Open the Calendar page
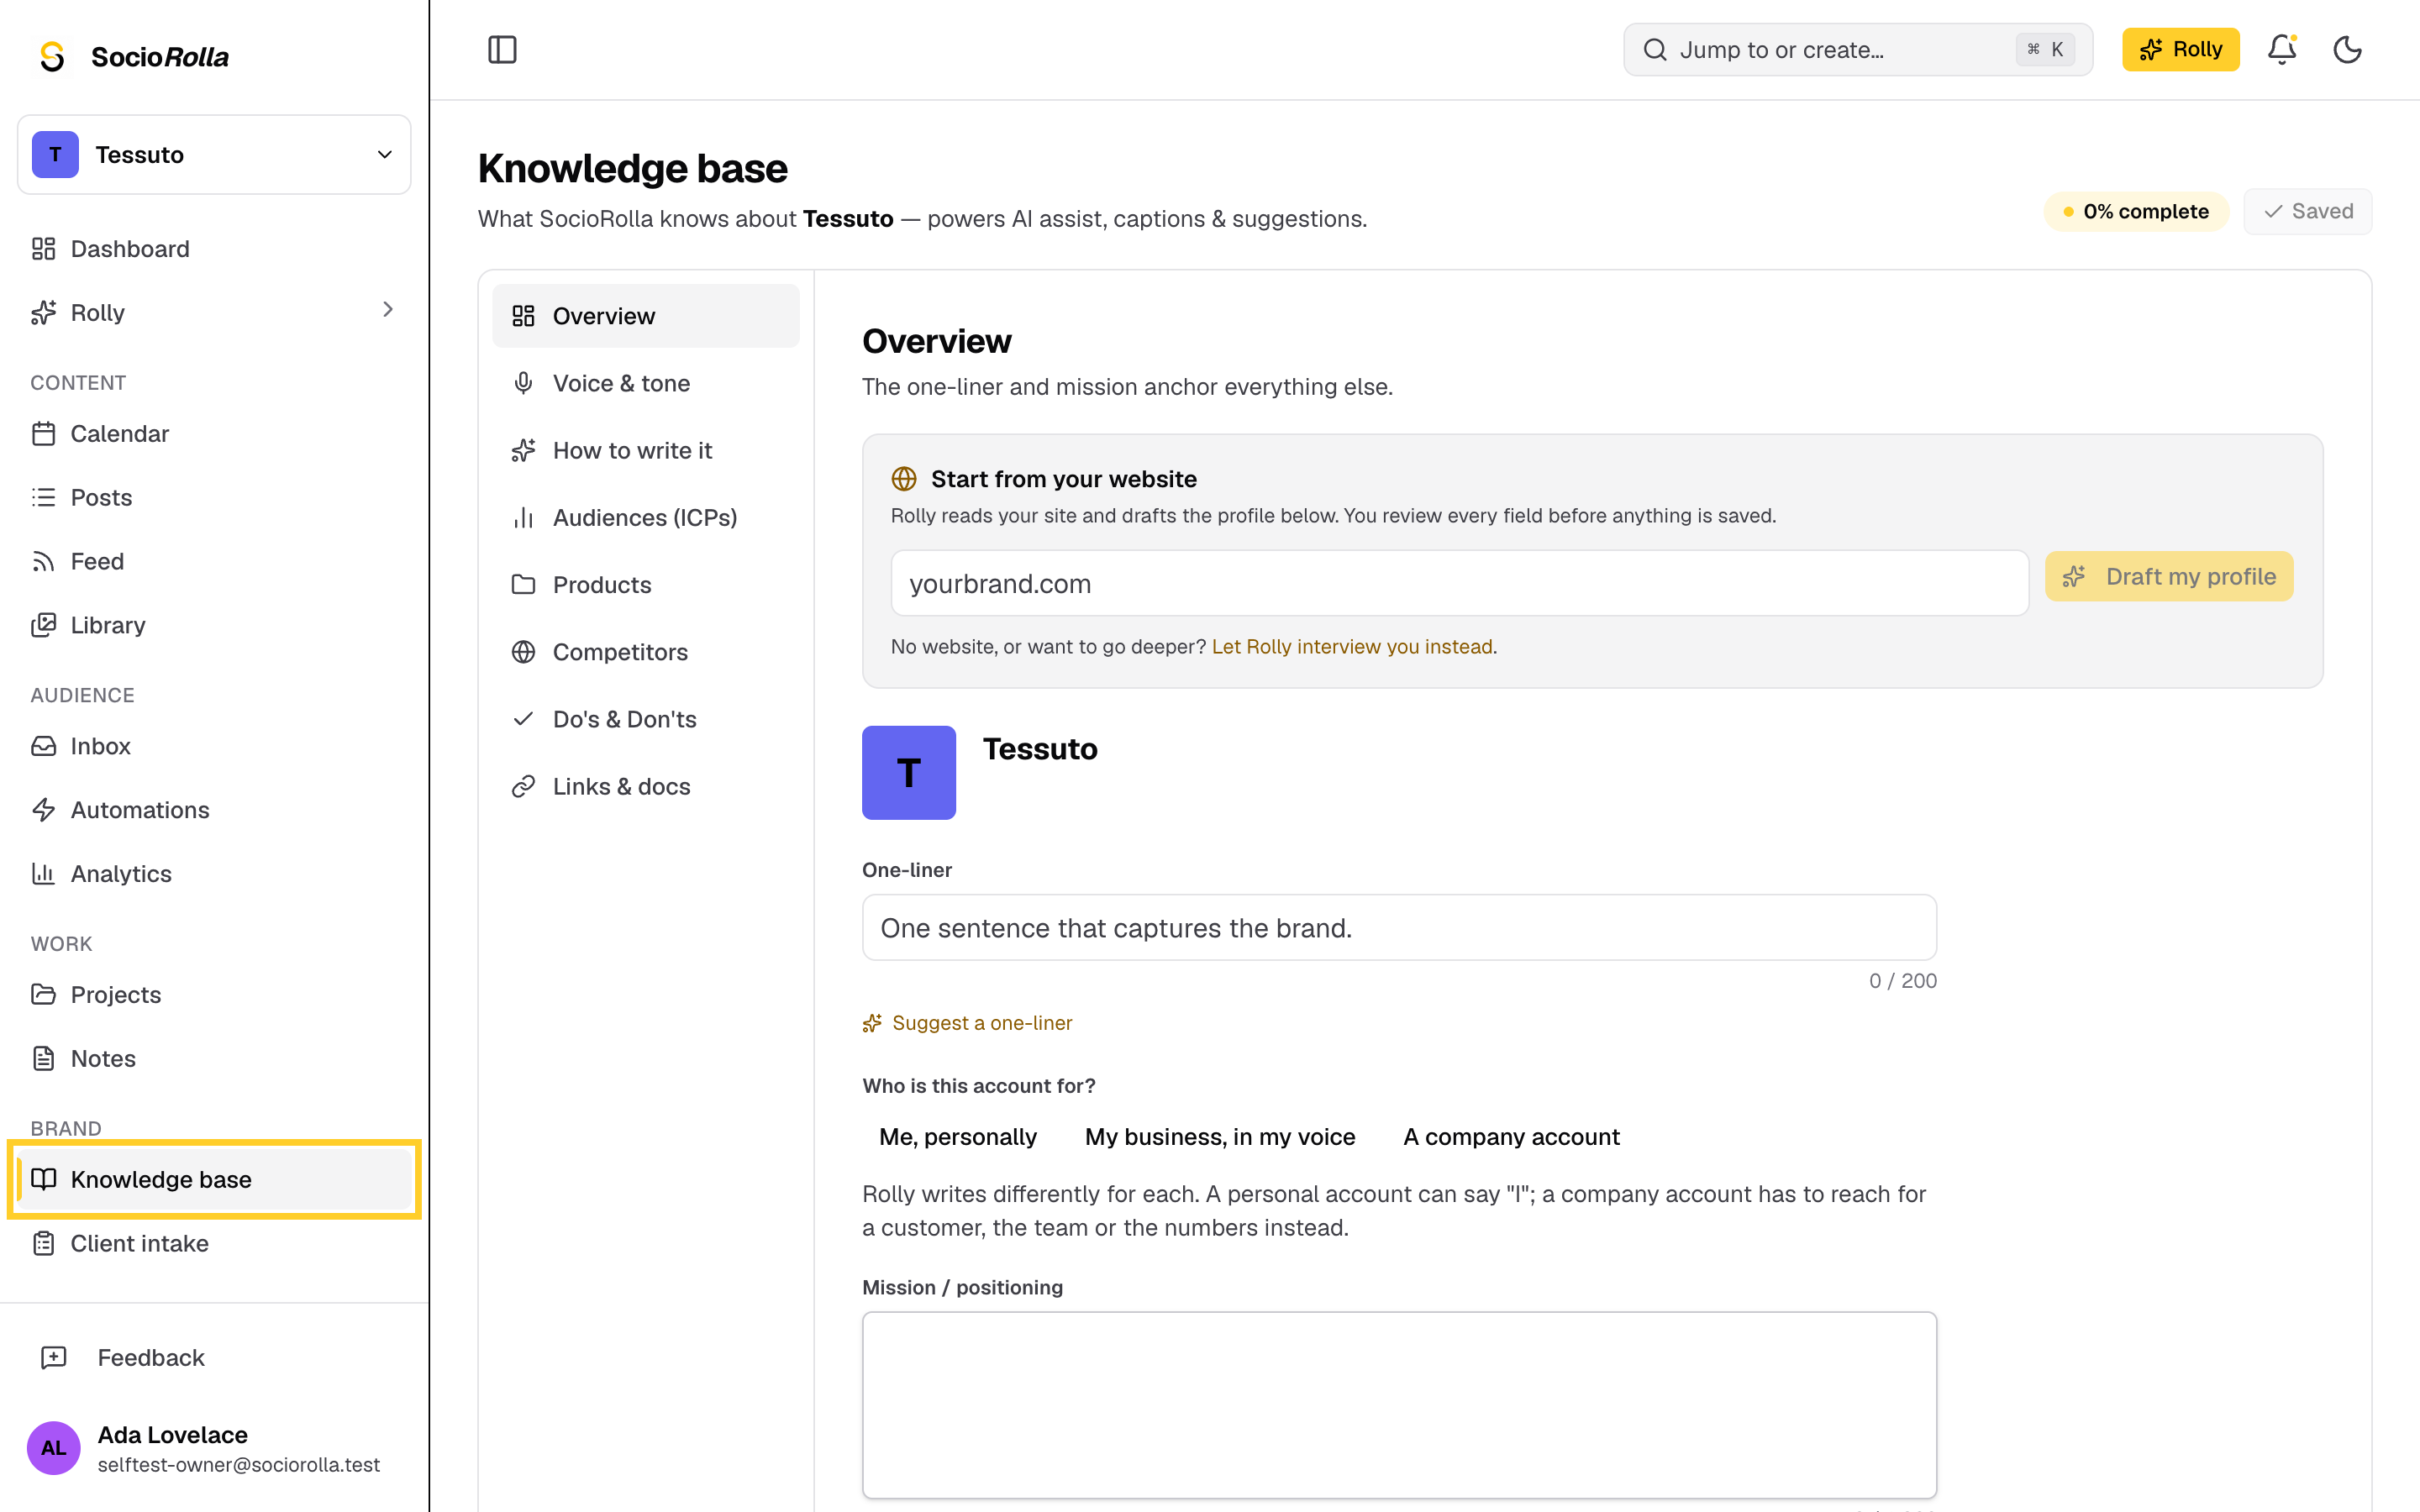Viewport: 2420px width, 1512px height. point(214,433)
